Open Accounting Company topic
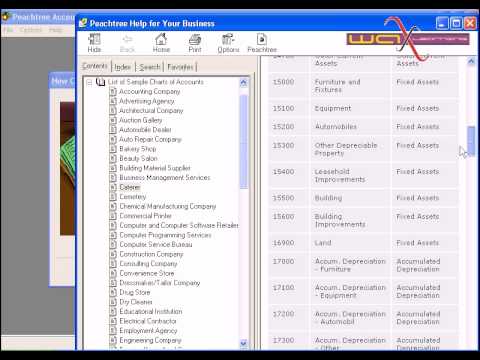Viewport: 480px width, 360px height. coord(149,91)
